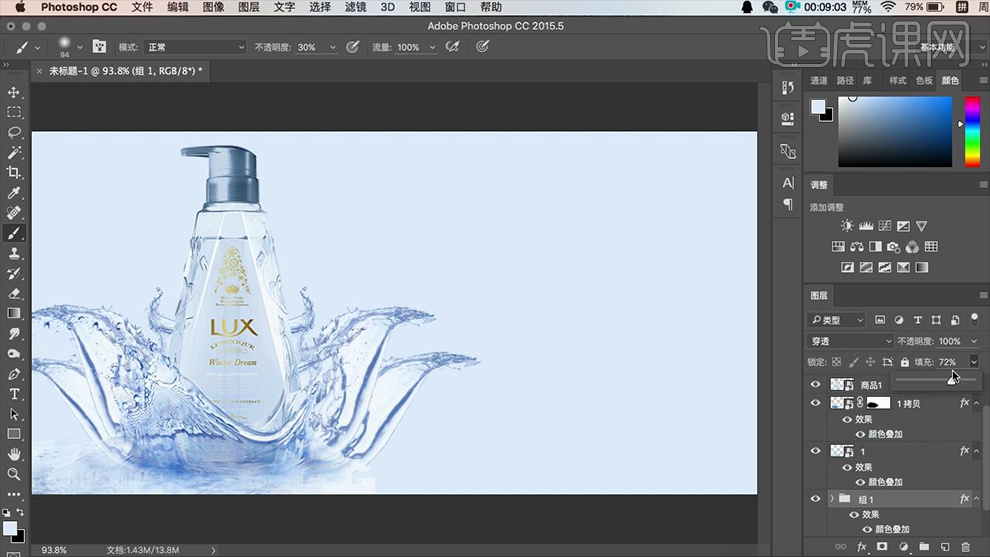This screenshot has height=557, width=990.
Task: Select the History Brush tool
Action: (14, 273)
